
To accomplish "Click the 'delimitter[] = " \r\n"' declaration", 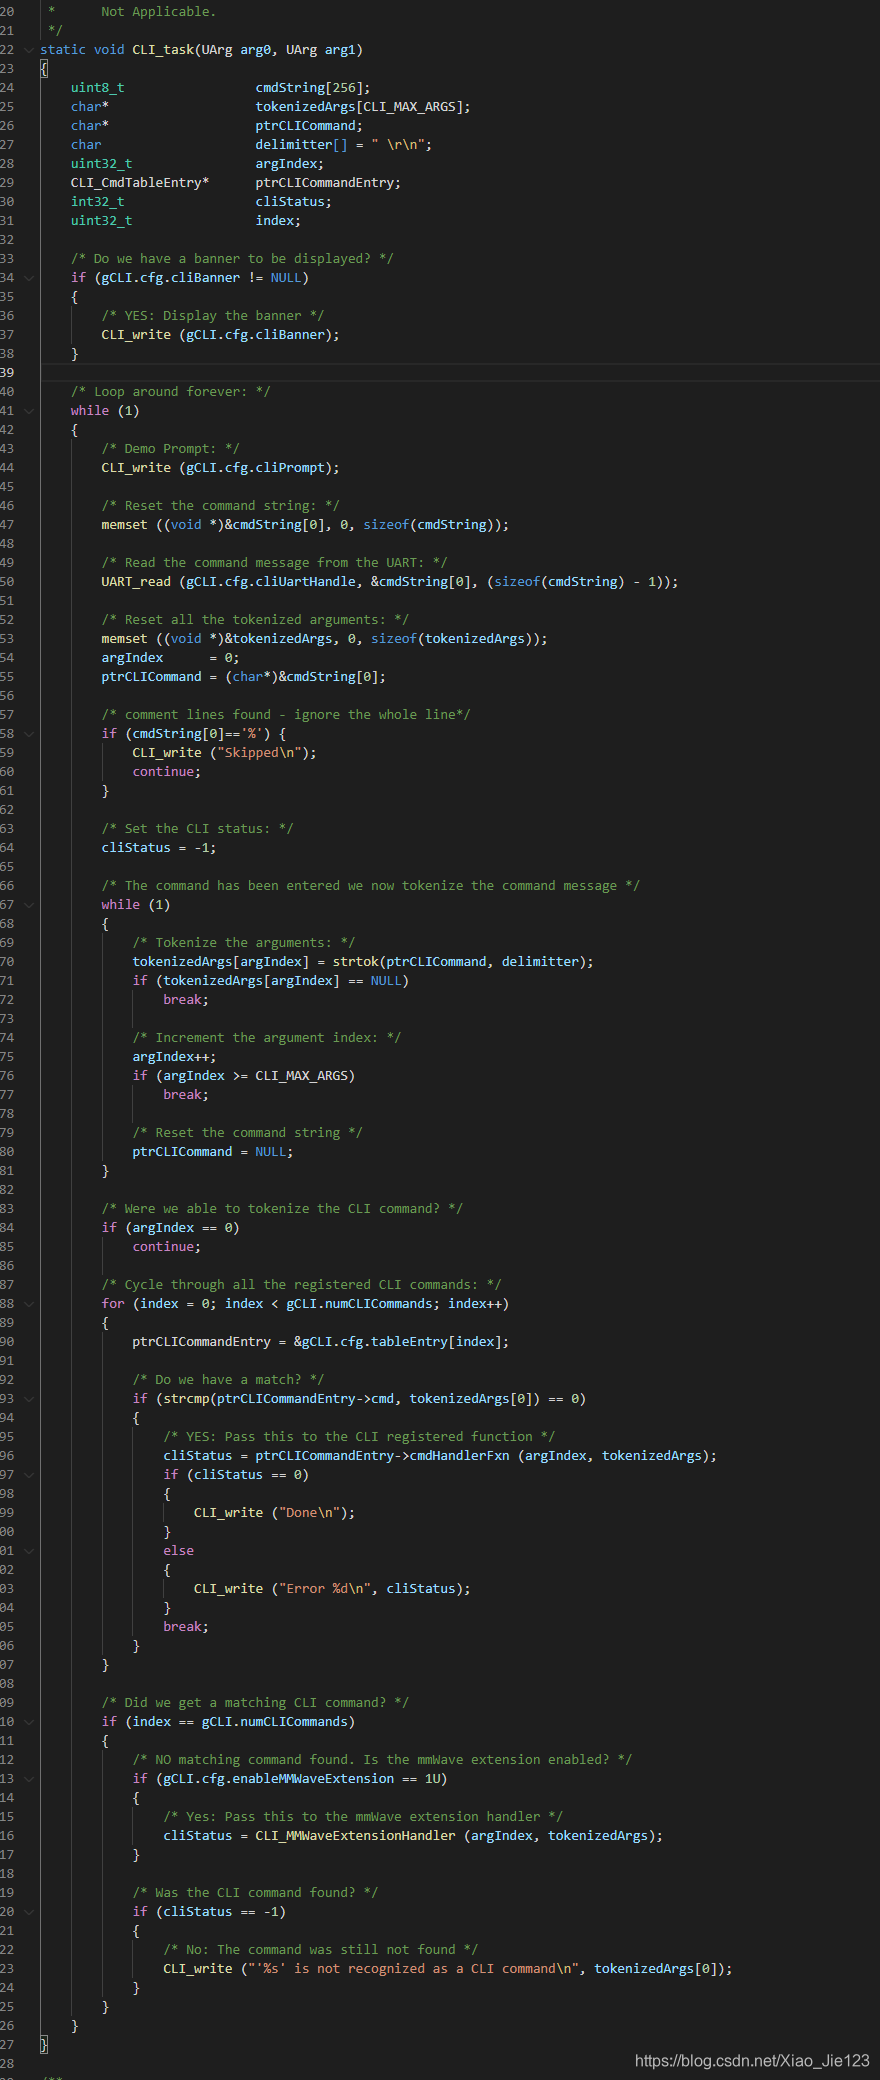I will [344, 145].
